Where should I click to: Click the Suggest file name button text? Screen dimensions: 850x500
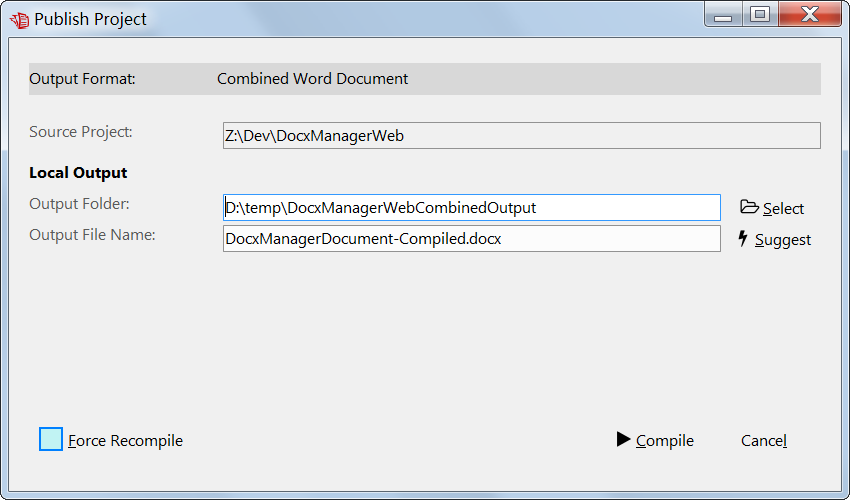[x=783, y=240]
